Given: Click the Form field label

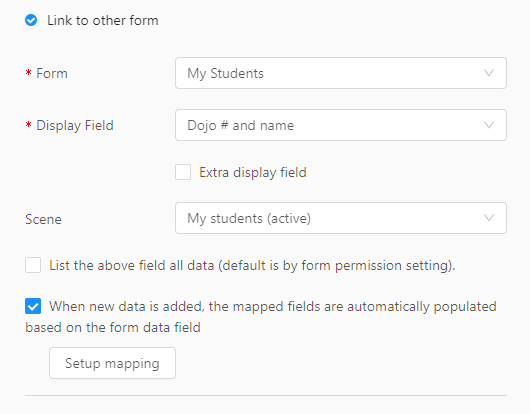Looking at the screenshot, I should click(x=52, y=73).
